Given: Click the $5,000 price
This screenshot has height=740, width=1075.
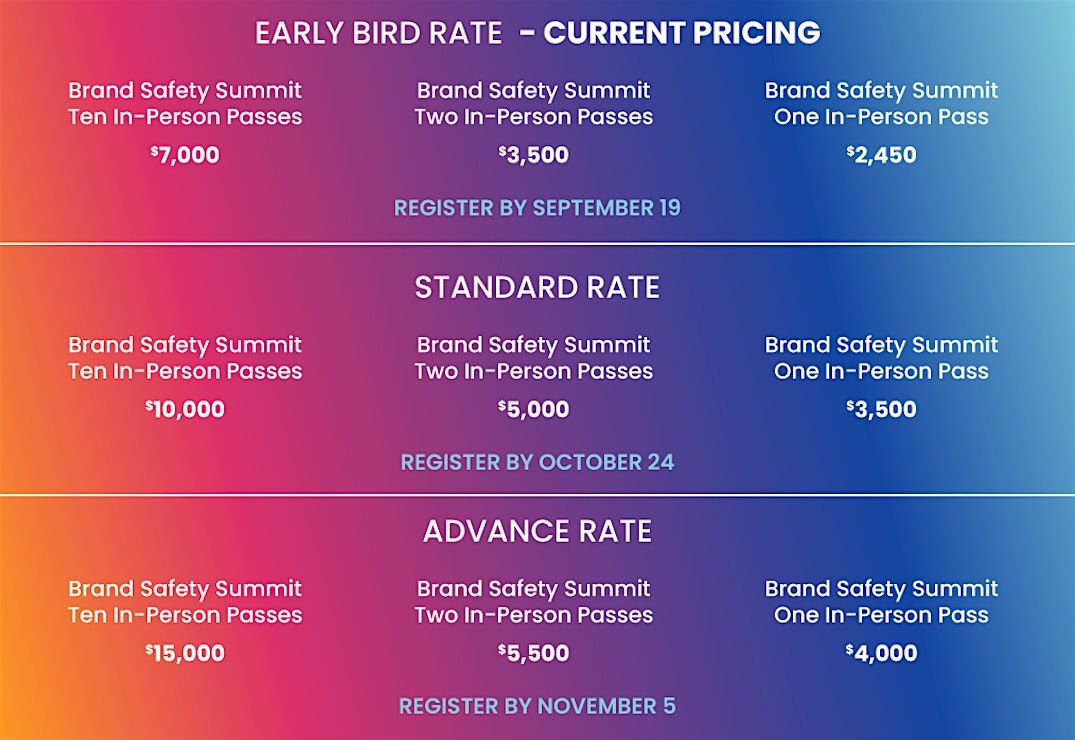Looking at the screenshot, I should point(534,409).
